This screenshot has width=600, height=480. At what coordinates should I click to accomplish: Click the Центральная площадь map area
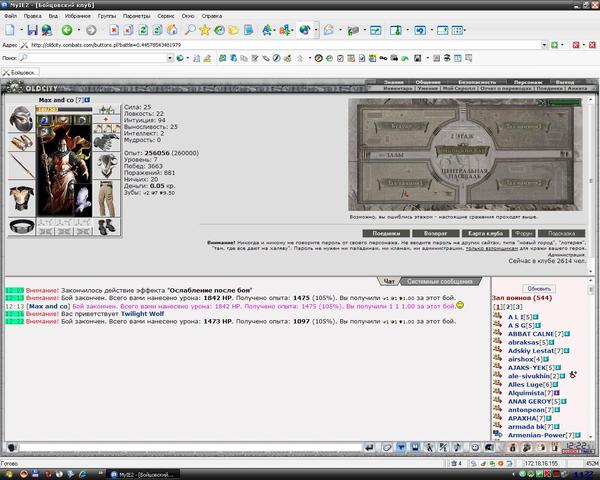coord(464,173)
